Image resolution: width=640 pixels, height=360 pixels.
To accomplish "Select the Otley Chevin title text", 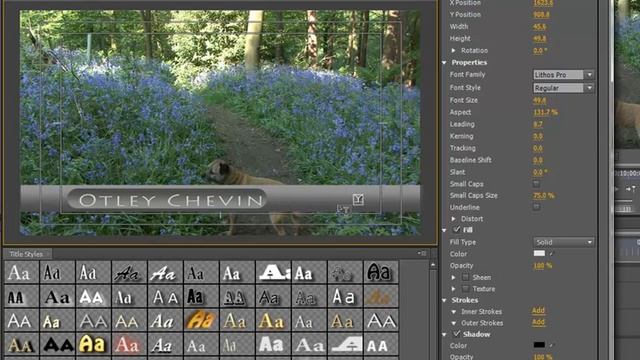I will coord(171,200).
